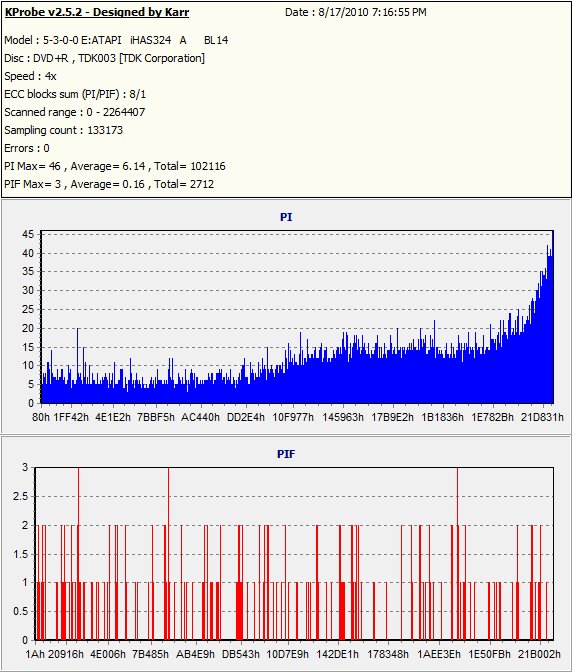This screenshot has height=672, width=572.
Task: Click the DB543h label on PIF axis
Action: 240,654
